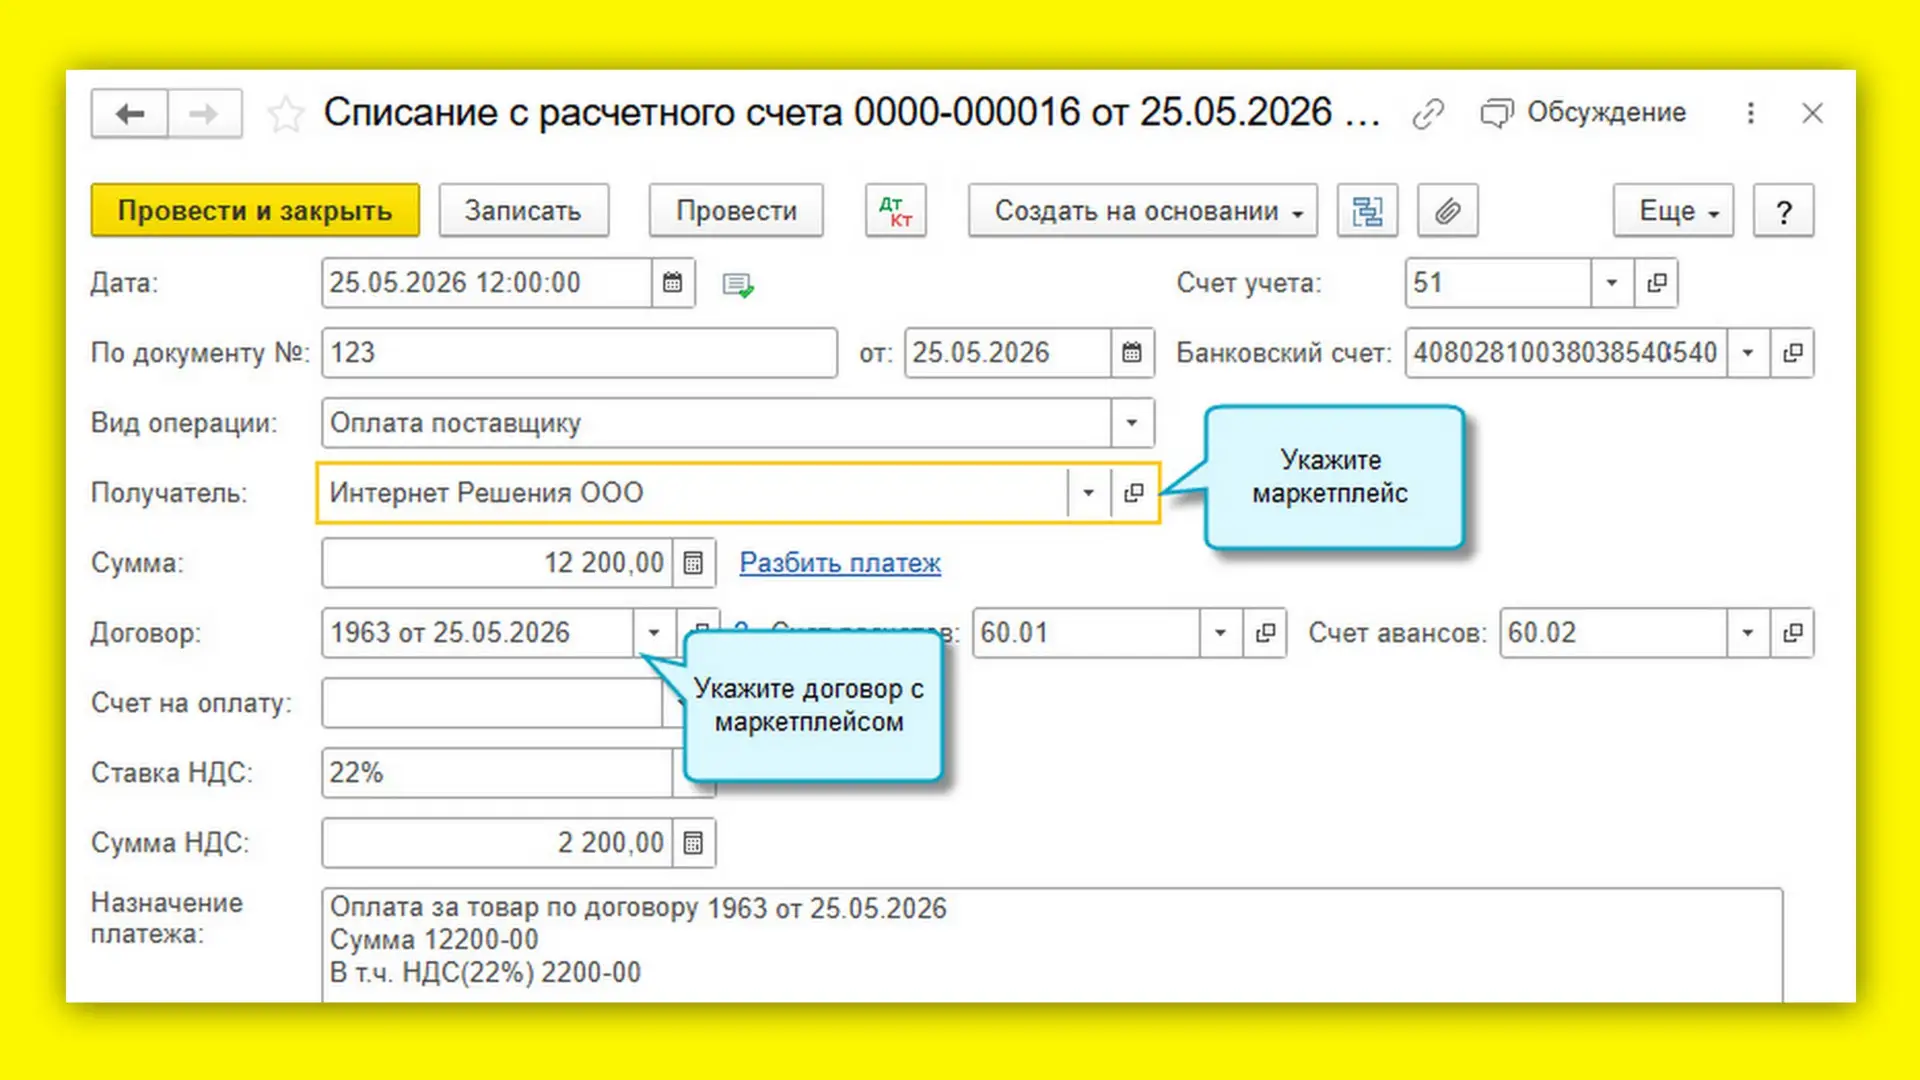Open the Получатель record via open icon
This screenshot has height=1080, width=1920.
(x=1133, y=493)
